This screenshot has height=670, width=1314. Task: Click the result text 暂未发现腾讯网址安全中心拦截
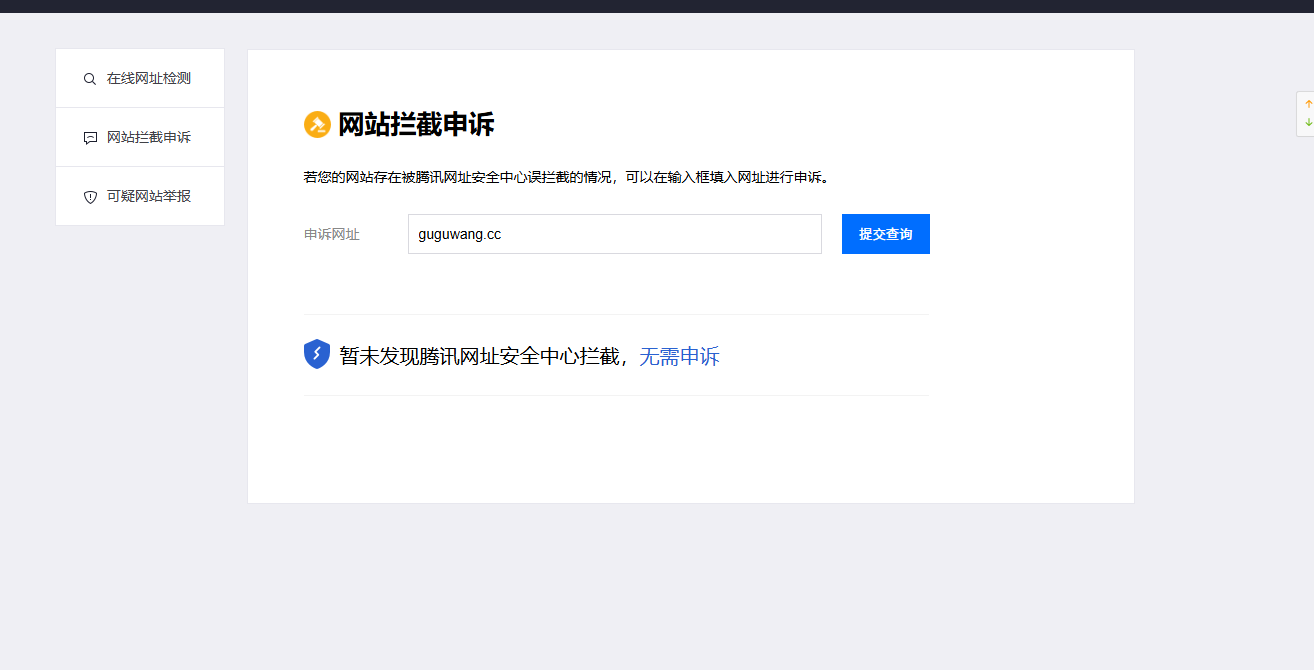click(x=479, y=356)
